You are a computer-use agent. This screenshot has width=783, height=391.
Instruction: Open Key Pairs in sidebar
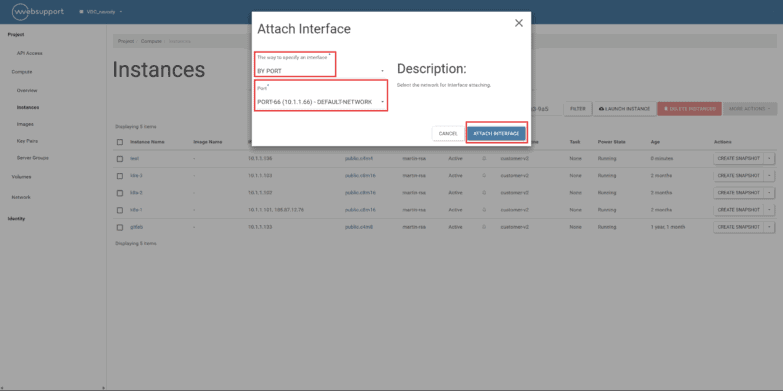(x=27, y=141)
